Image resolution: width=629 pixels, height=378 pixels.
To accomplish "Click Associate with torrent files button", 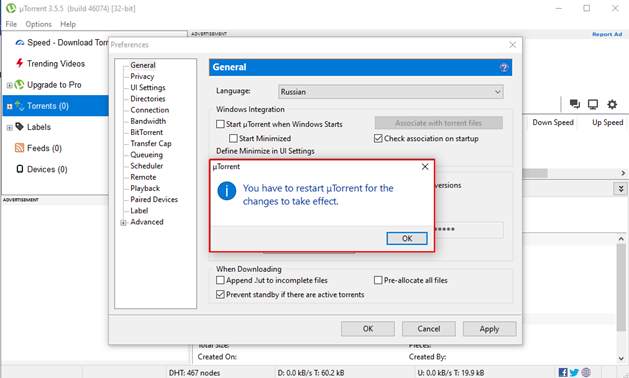I will [x=438, y=123].
